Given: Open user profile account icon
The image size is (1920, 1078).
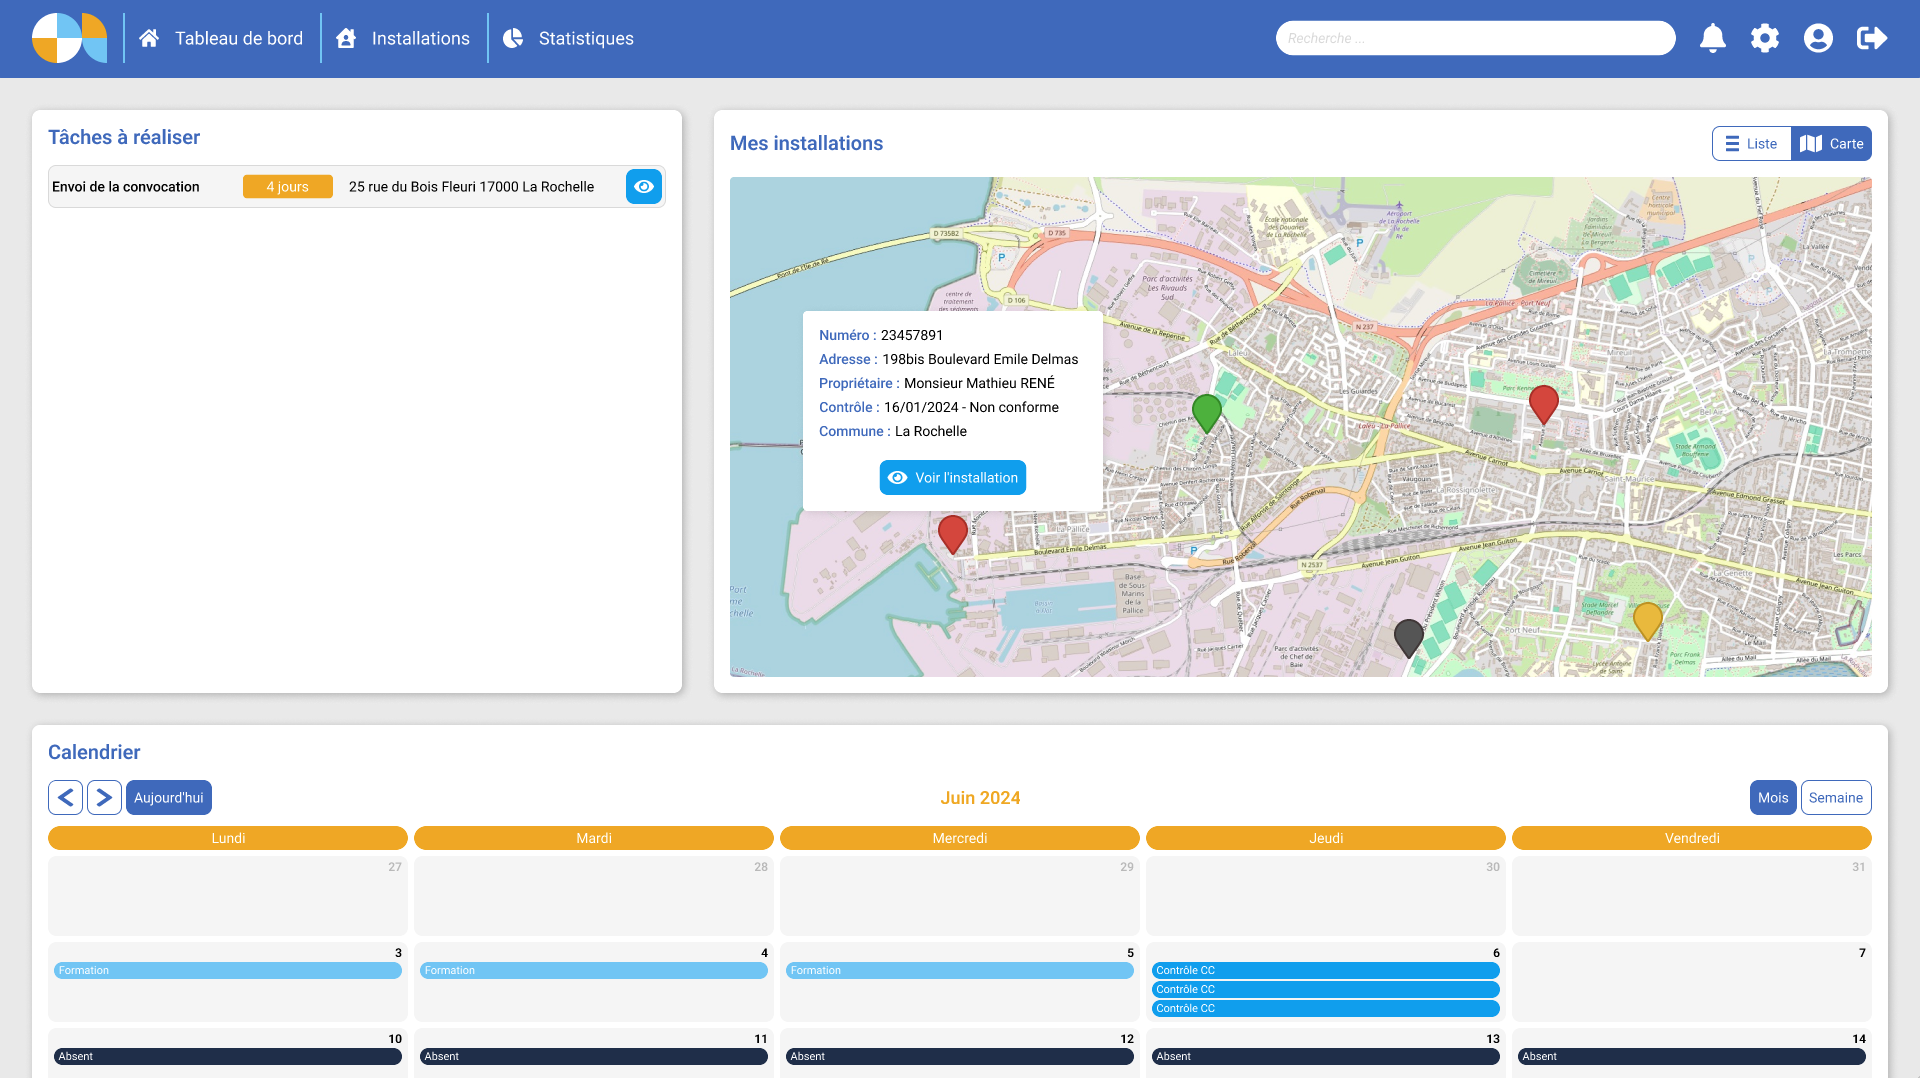Looking at the screenshot, I should pyautogui.click(x=1818, y=38).
